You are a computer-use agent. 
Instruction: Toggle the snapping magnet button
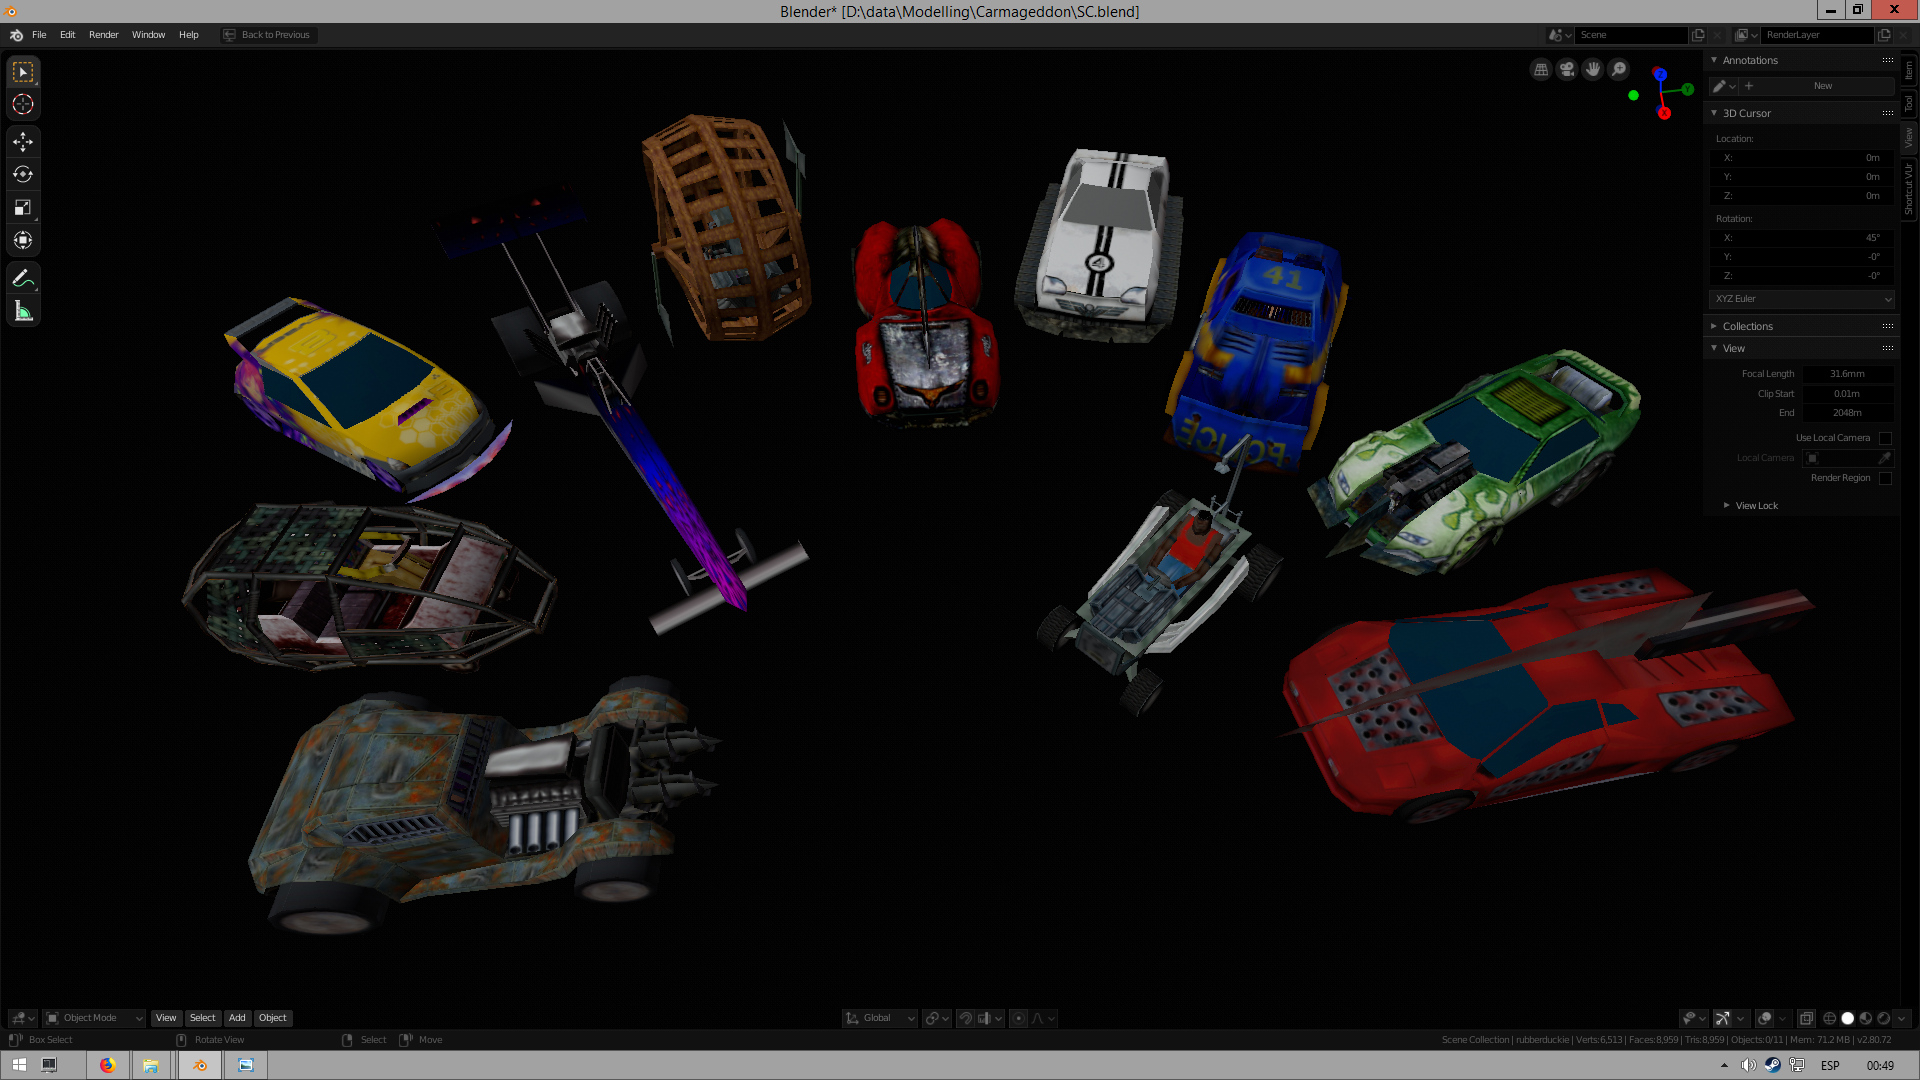click(965, 1018)
